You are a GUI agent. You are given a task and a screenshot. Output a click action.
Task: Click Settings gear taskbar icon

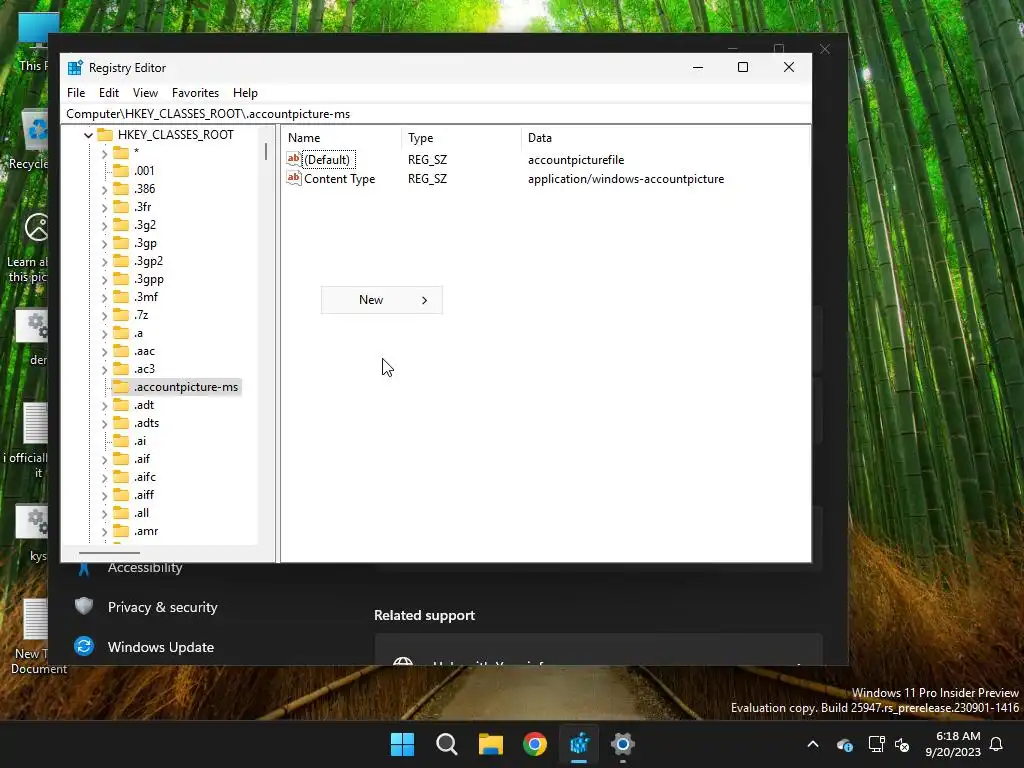pos(623,744)
